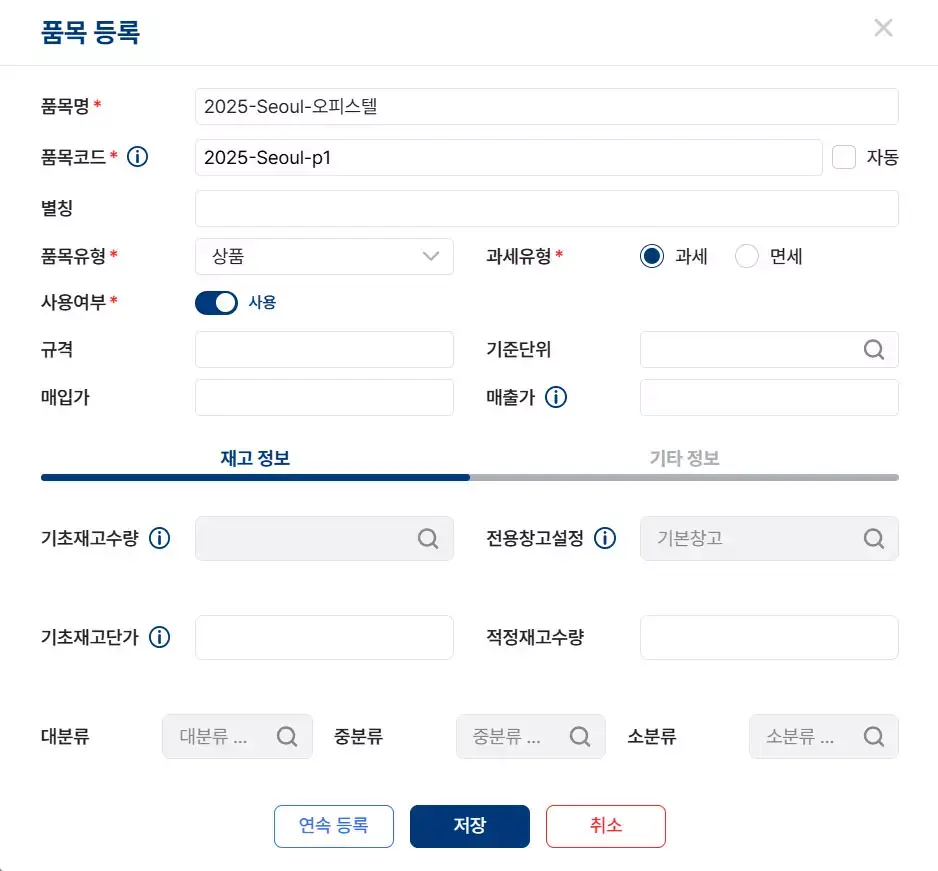Click the 별칭 input field
This screenshot has height=871, width=938.
546,208
